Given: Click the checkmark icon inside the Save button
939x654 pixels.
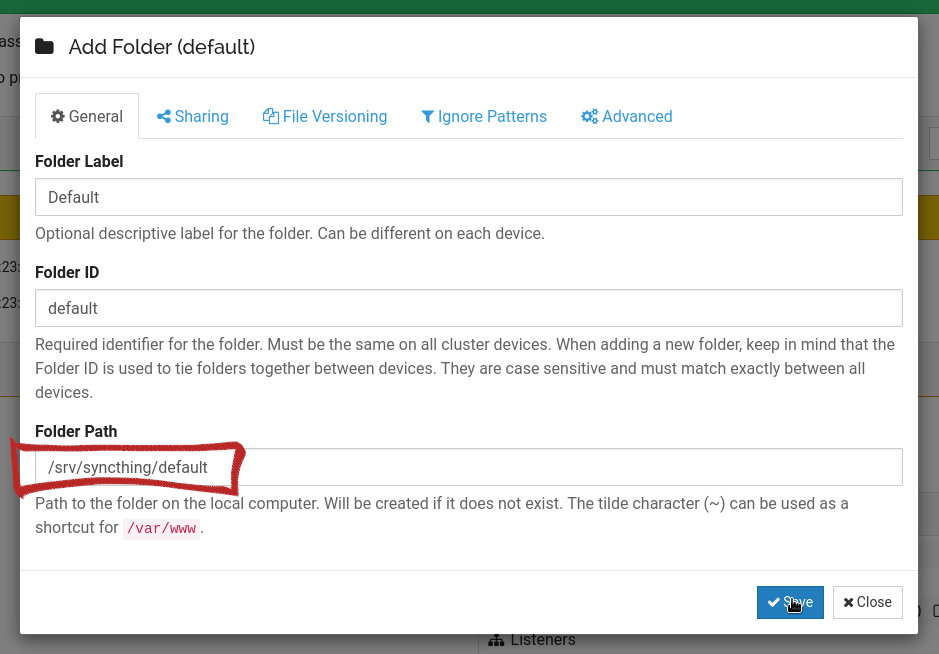Looking at the screenshot, I should [774, 602].
